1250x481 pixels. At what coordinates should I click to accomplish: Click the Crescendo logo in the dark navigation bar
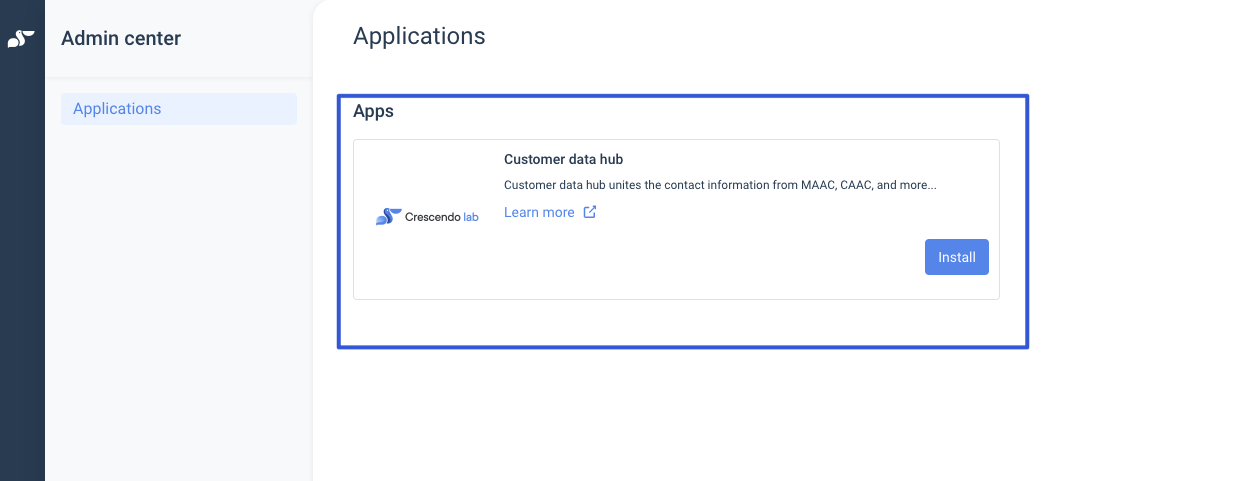pos(21,39)
